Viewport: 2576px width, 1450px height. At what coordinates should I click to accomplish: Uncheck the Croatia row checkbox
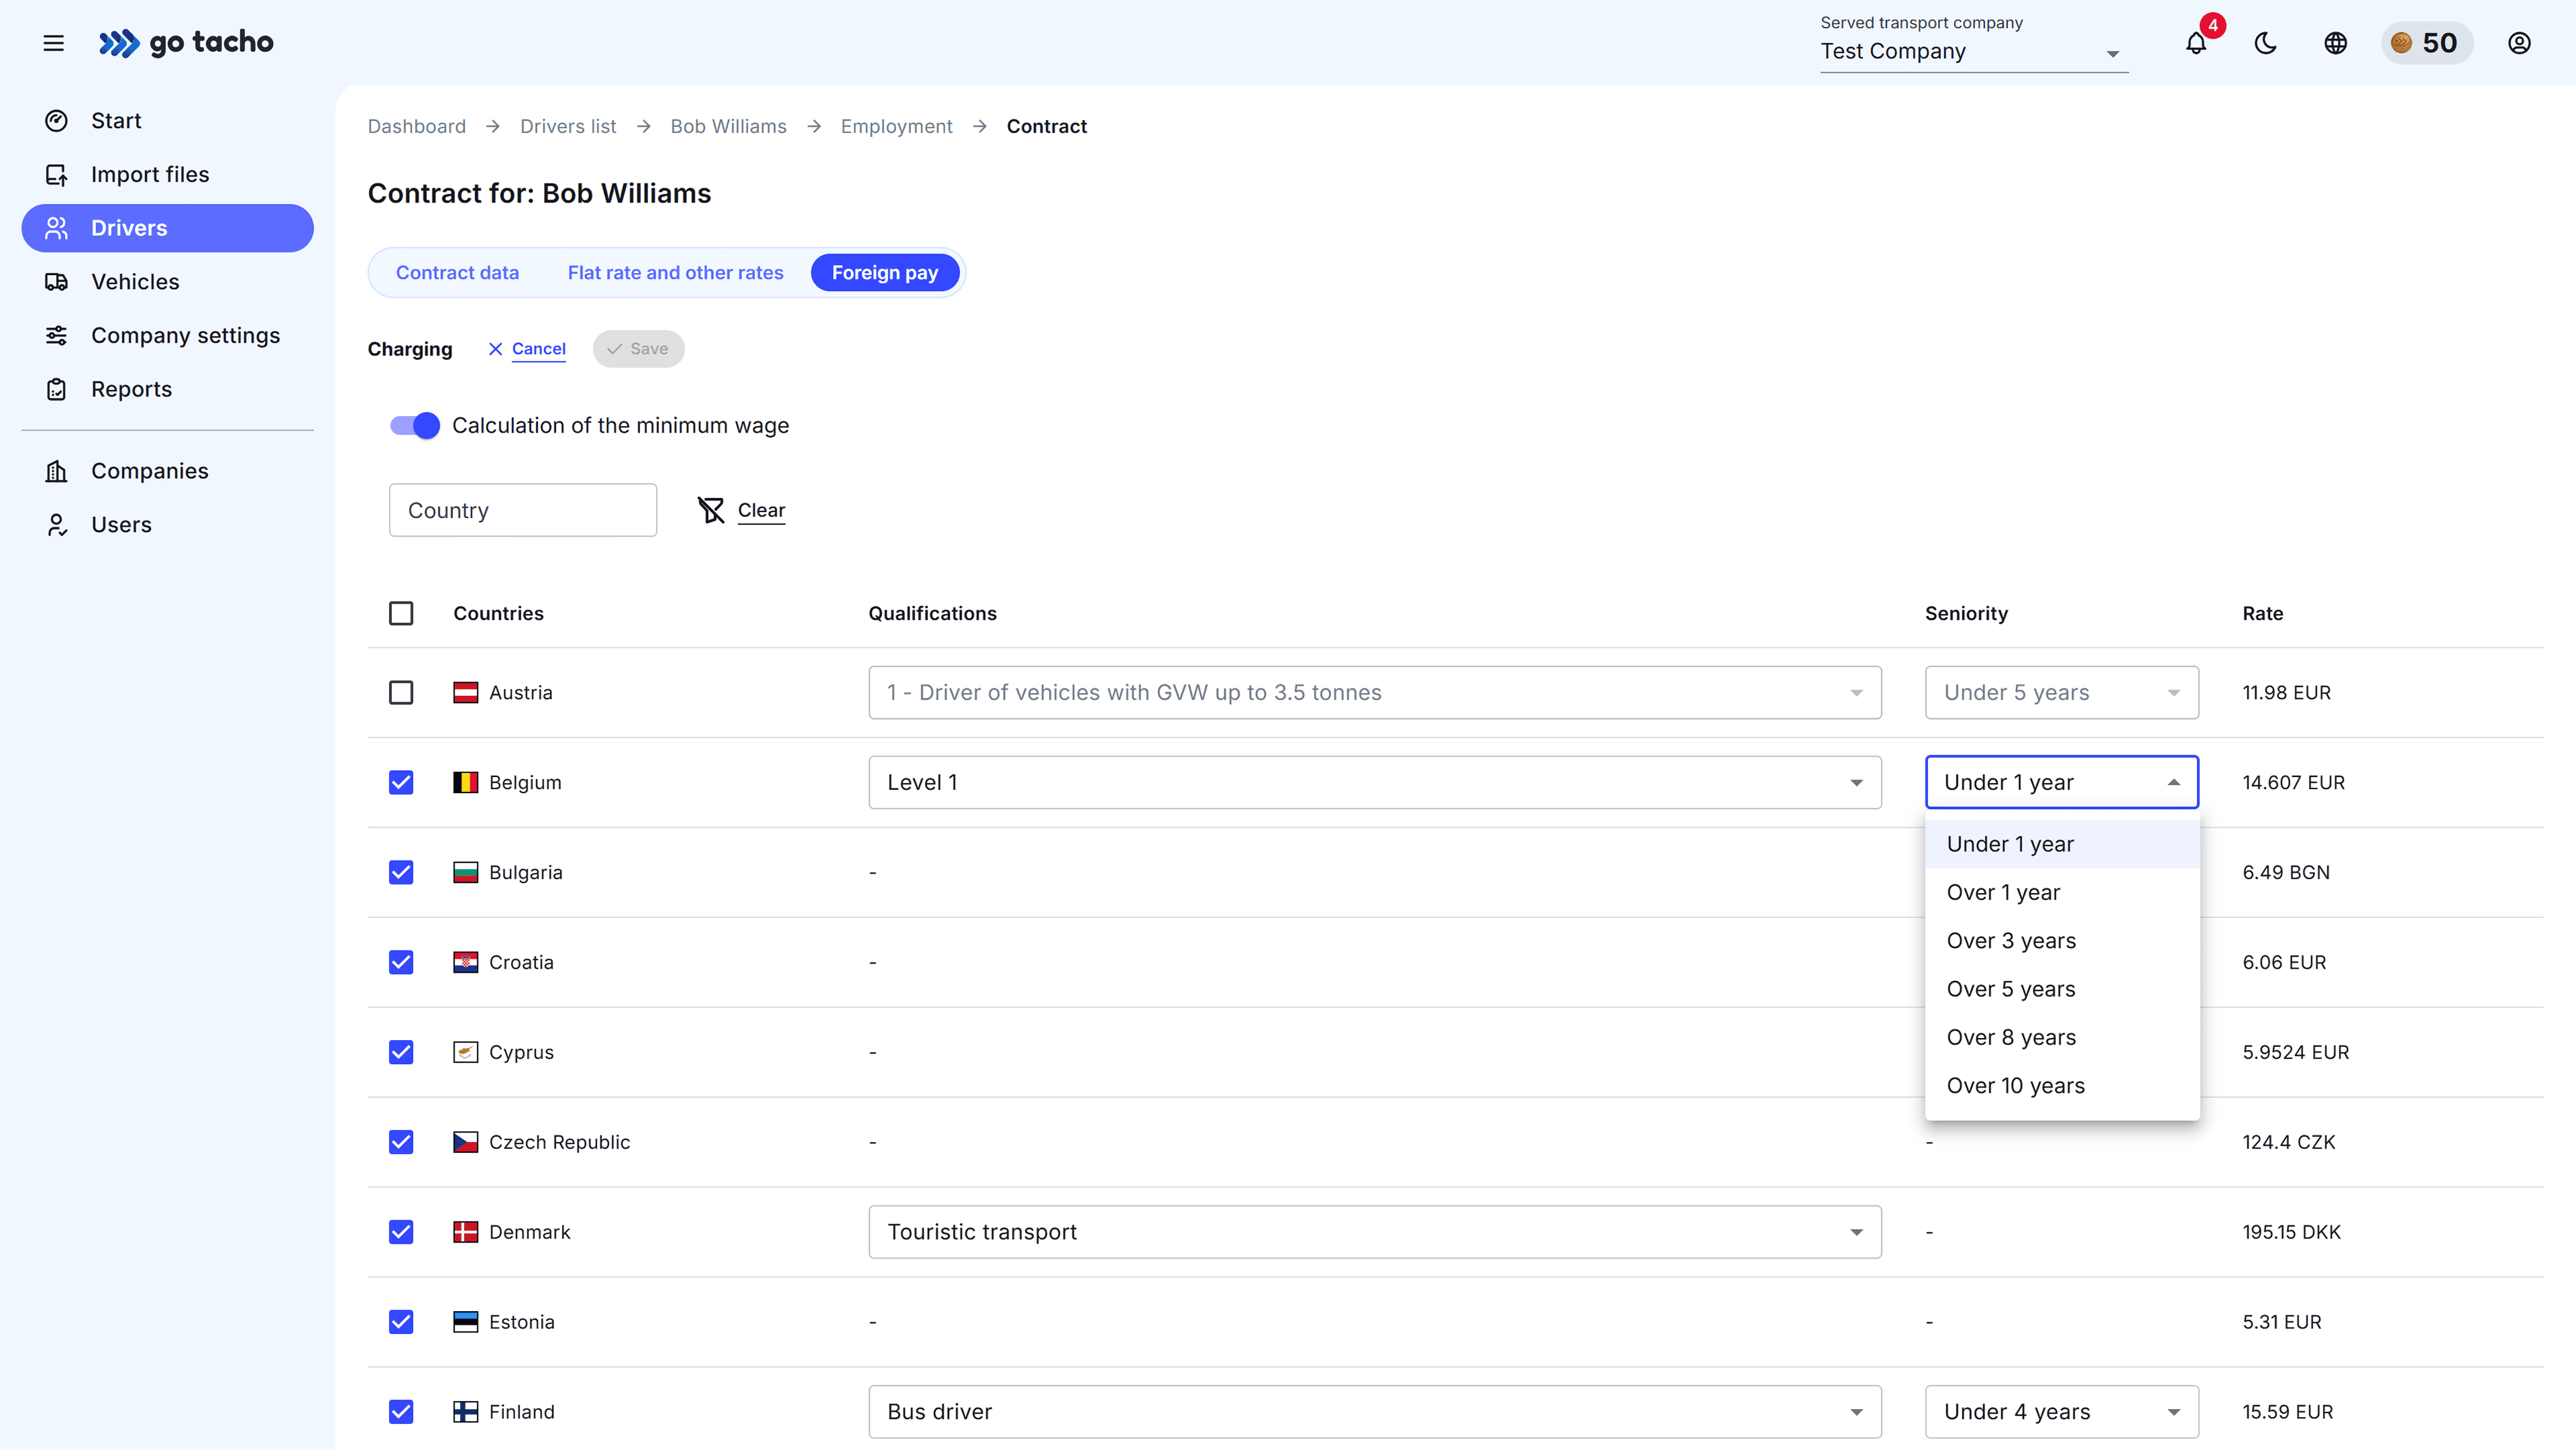401,963
